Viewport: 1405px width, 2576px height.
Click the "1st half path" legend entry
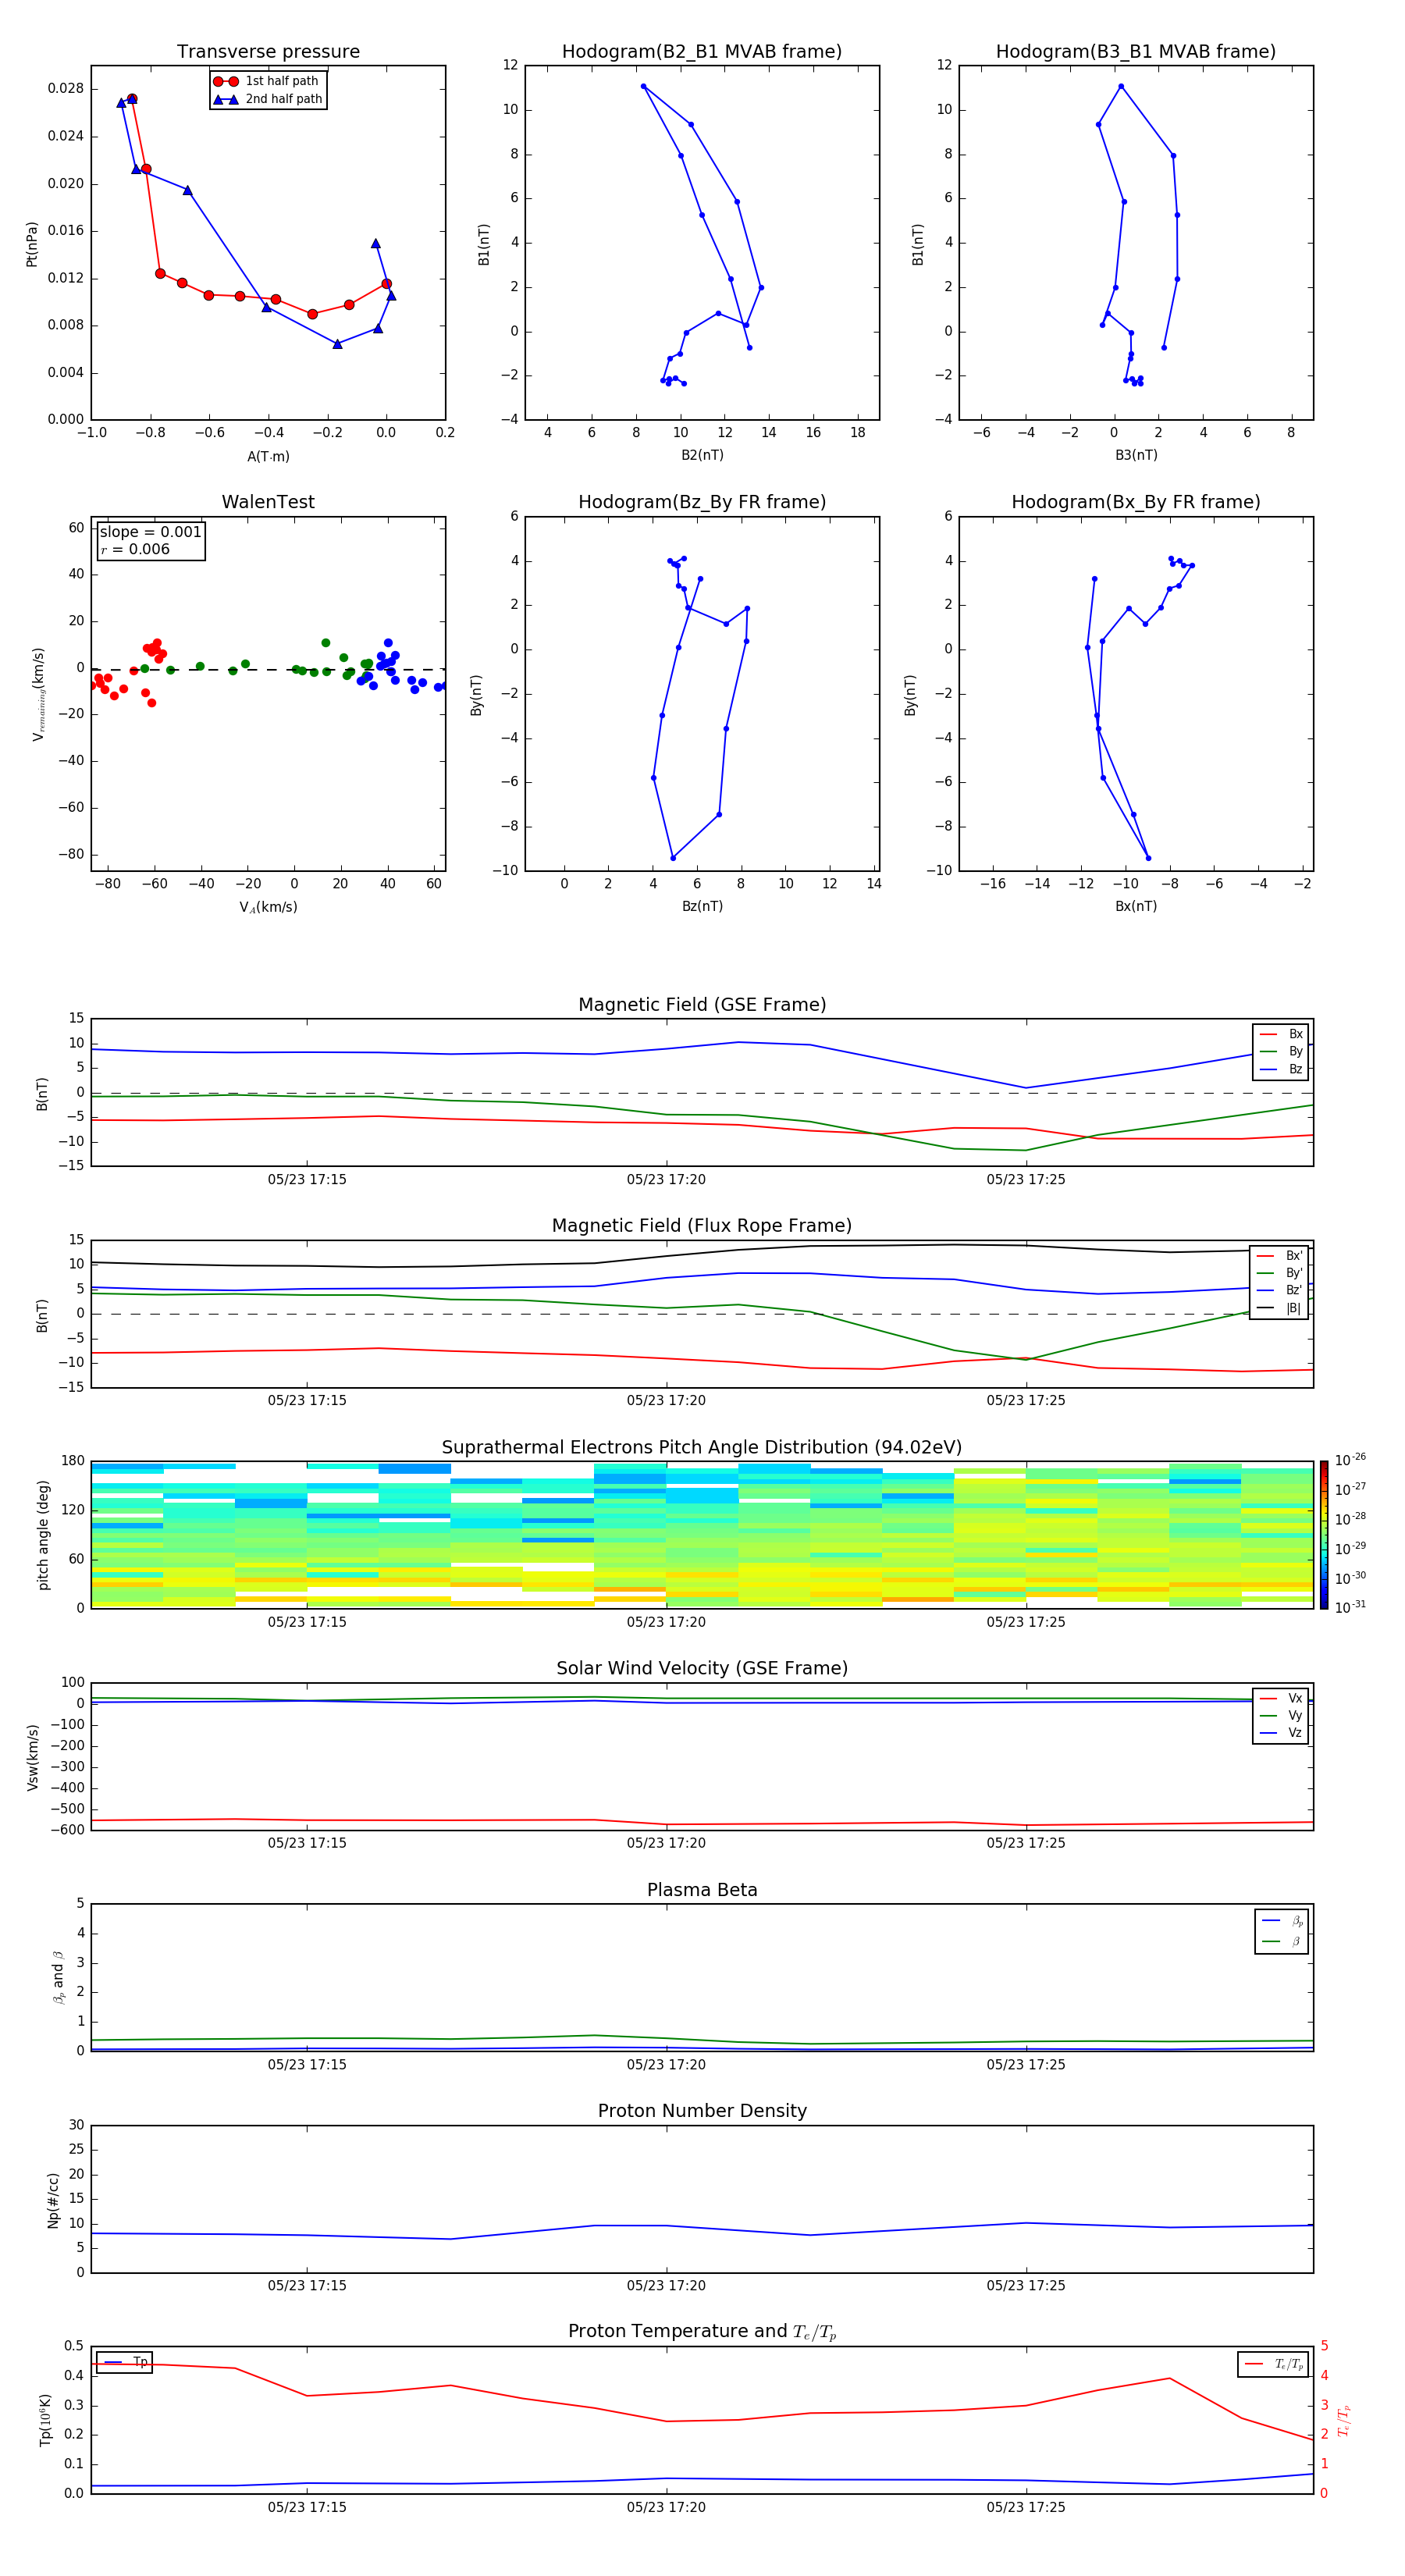pyautogui.click(x=266, y=81)
